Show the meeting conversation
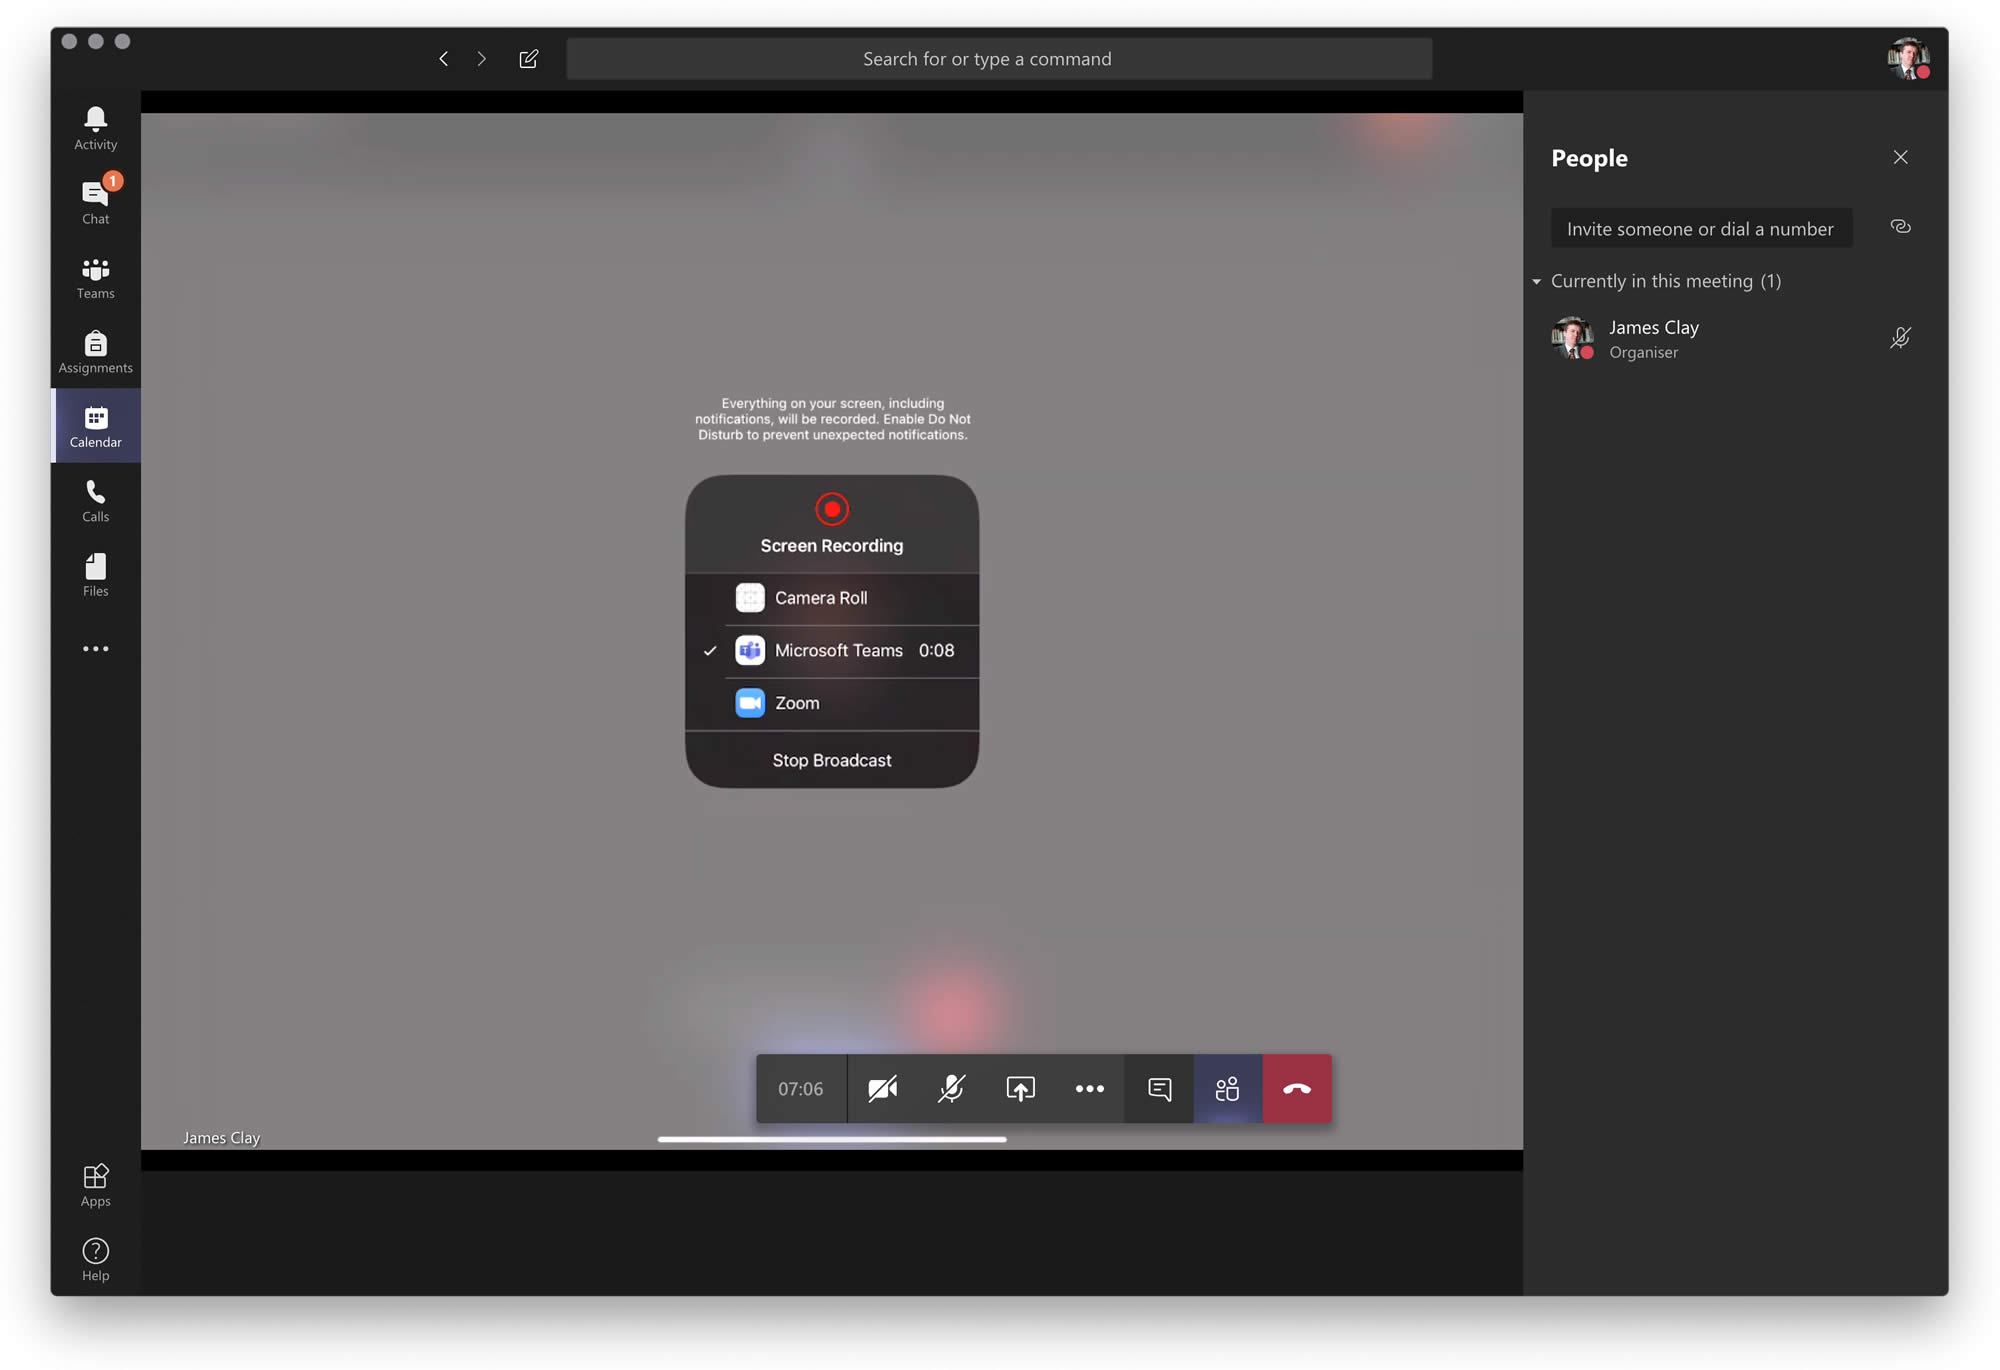Screen dimensions: 2000x1370 coord(1159,1088)
